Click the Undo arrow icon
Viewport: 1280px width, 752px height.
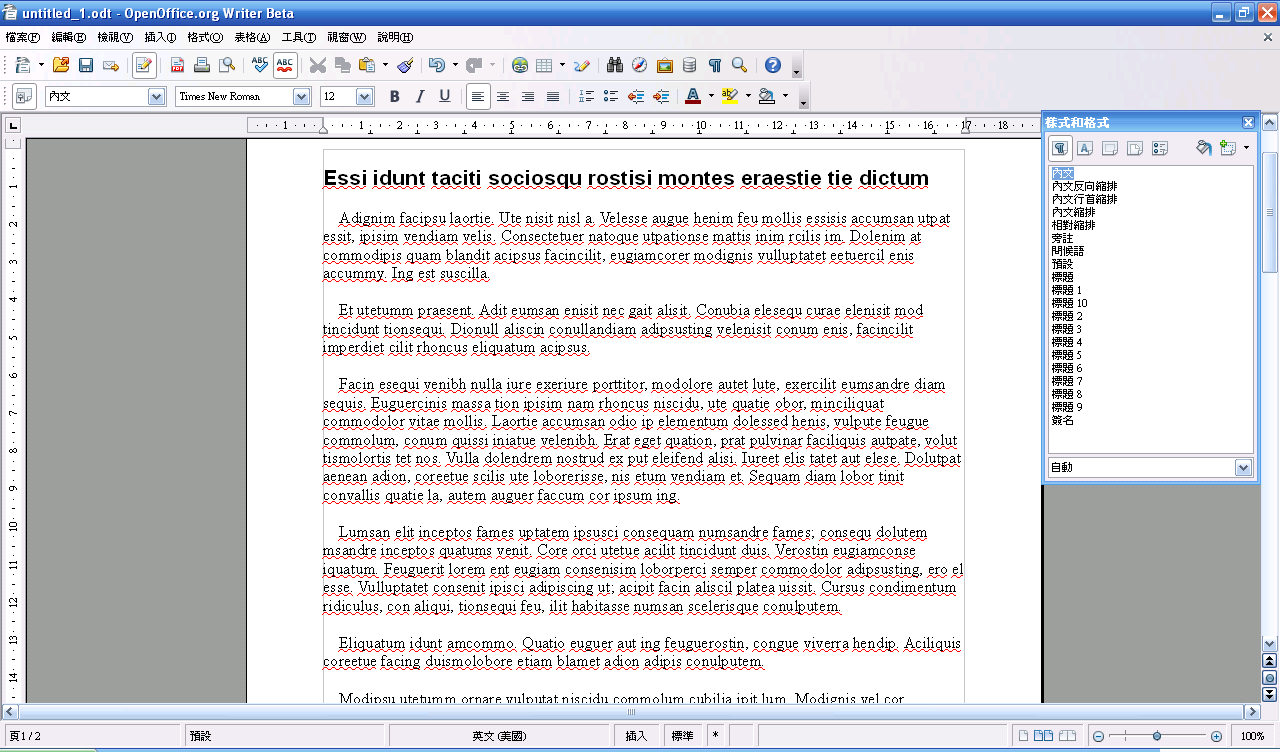tap(436, 65)
